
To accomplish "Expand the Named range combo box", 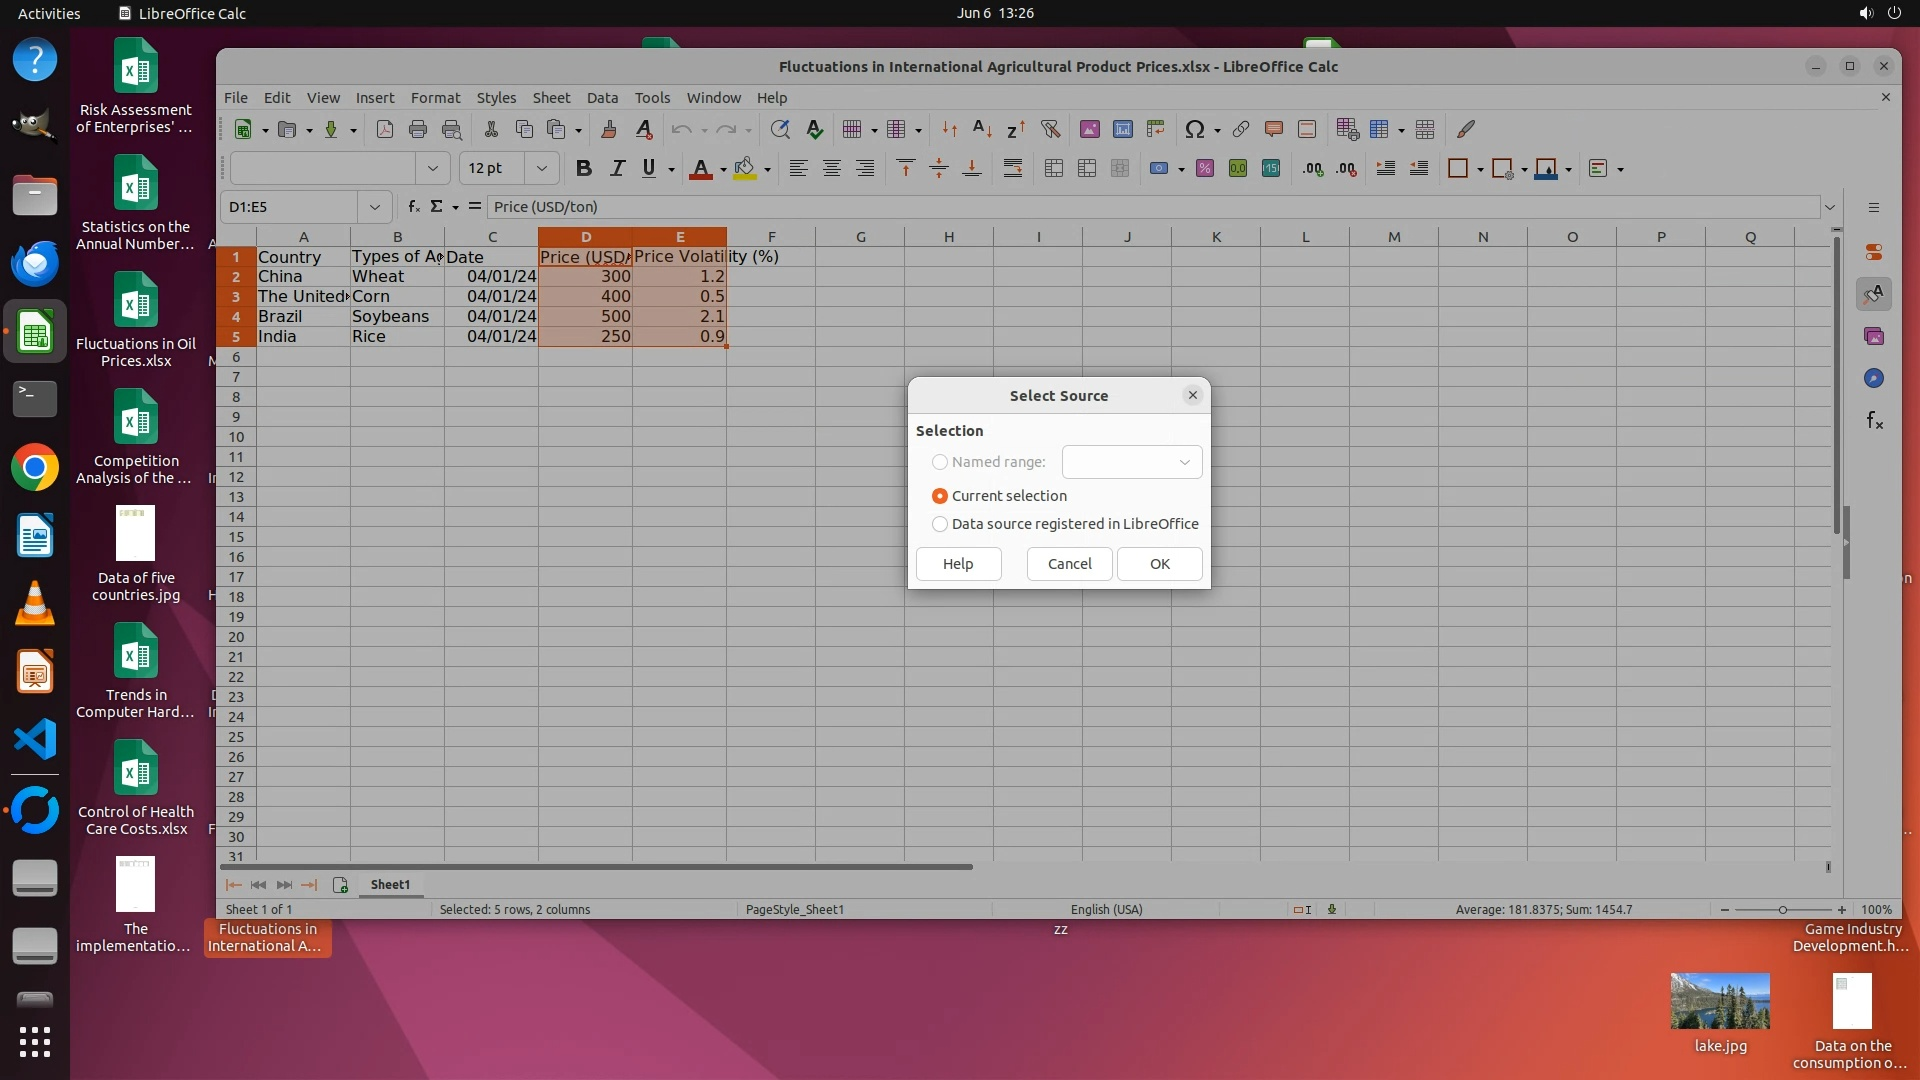I will pos(1184,462).
